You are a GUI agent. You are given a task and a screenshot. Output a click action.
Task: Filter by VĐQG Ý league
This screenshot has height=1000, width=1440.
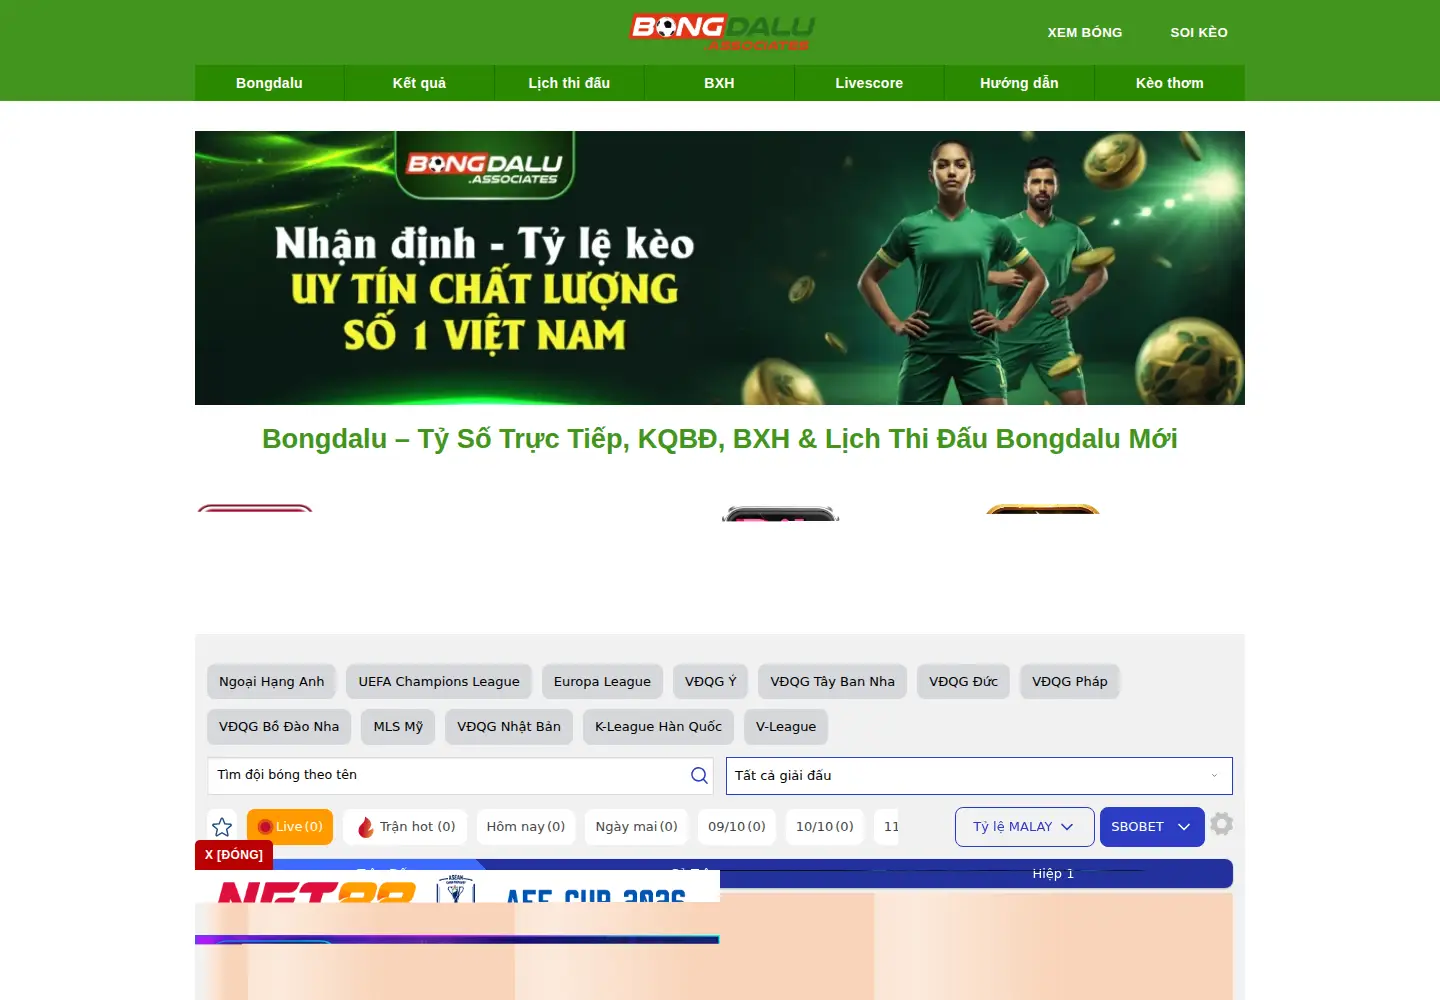pyautogui.click(x=710, y=681)
